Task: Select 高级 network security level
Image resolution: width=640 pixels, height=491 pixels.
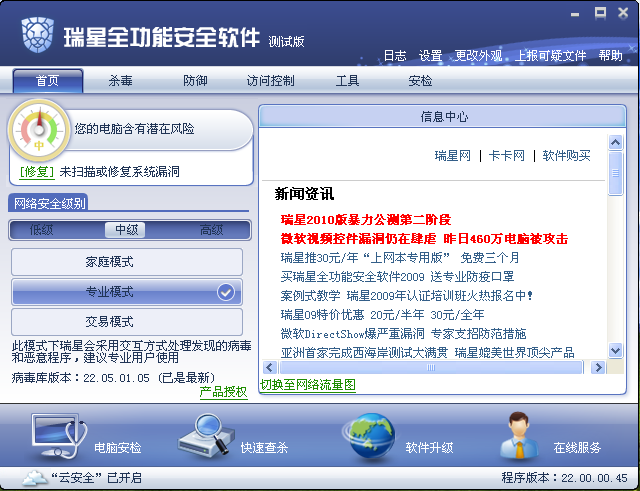Action: [211, 230]
